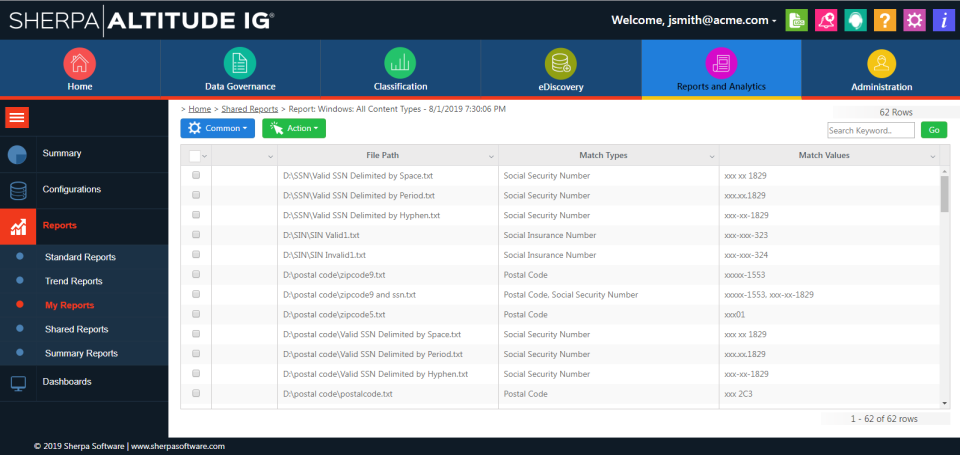960x455 pixels.
Task: Open Shared Reports in the sidebar
Action: pos(76,329)
